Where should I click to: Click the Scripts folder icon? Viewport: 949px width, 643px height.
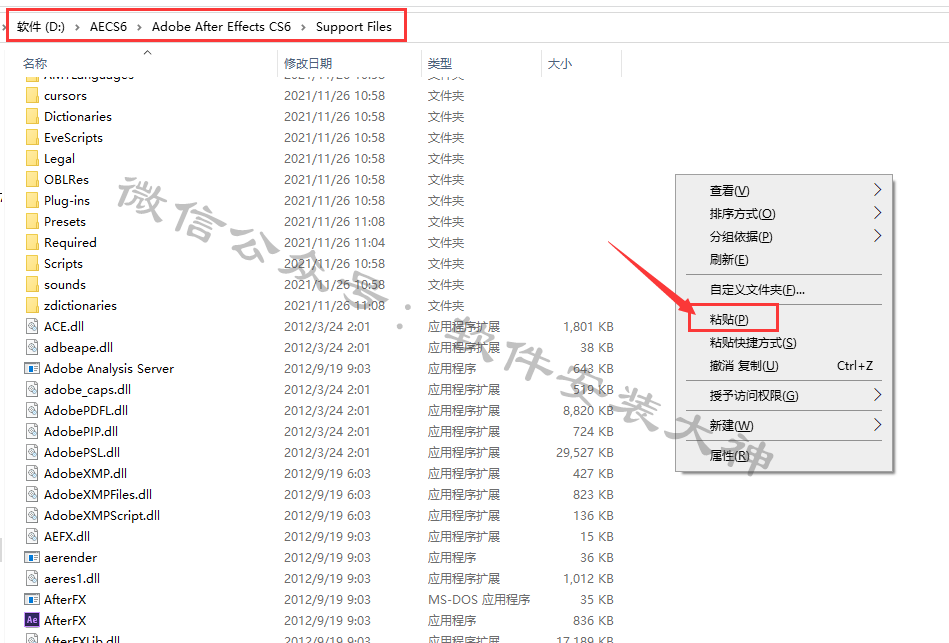32,263
